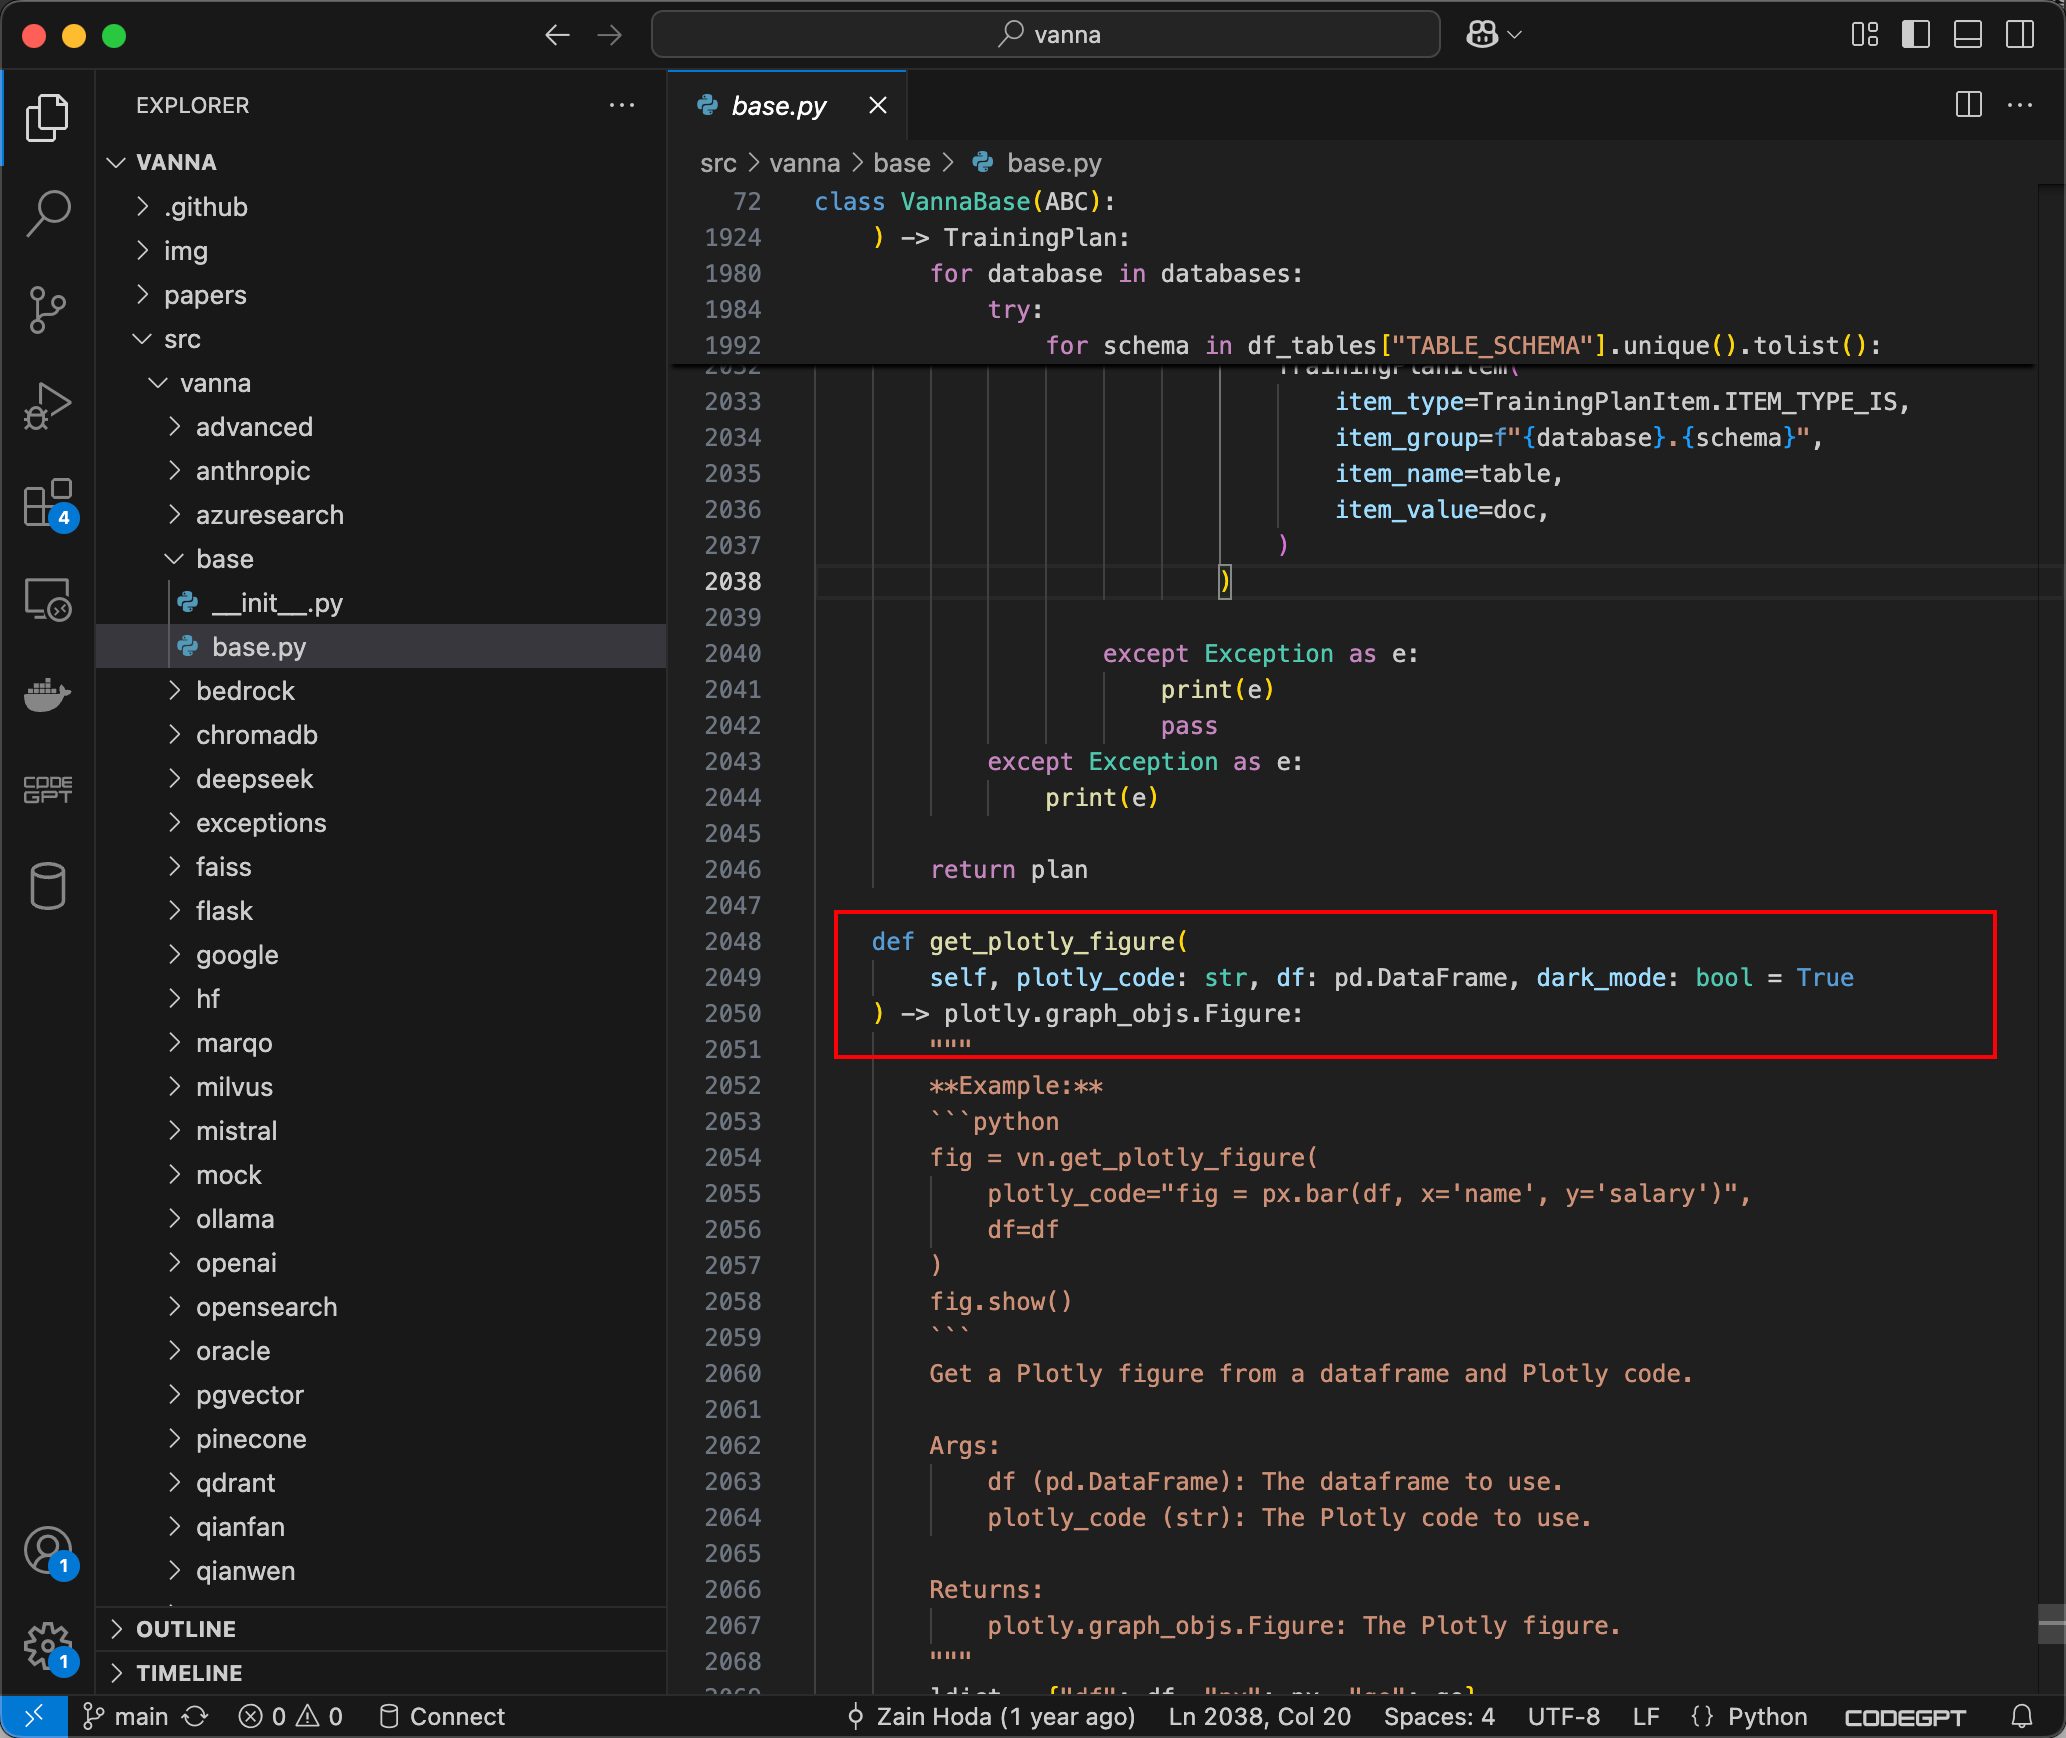Open the database view icon
The width and height of the screenshot is (2066, 1738).
click(47, 886)
